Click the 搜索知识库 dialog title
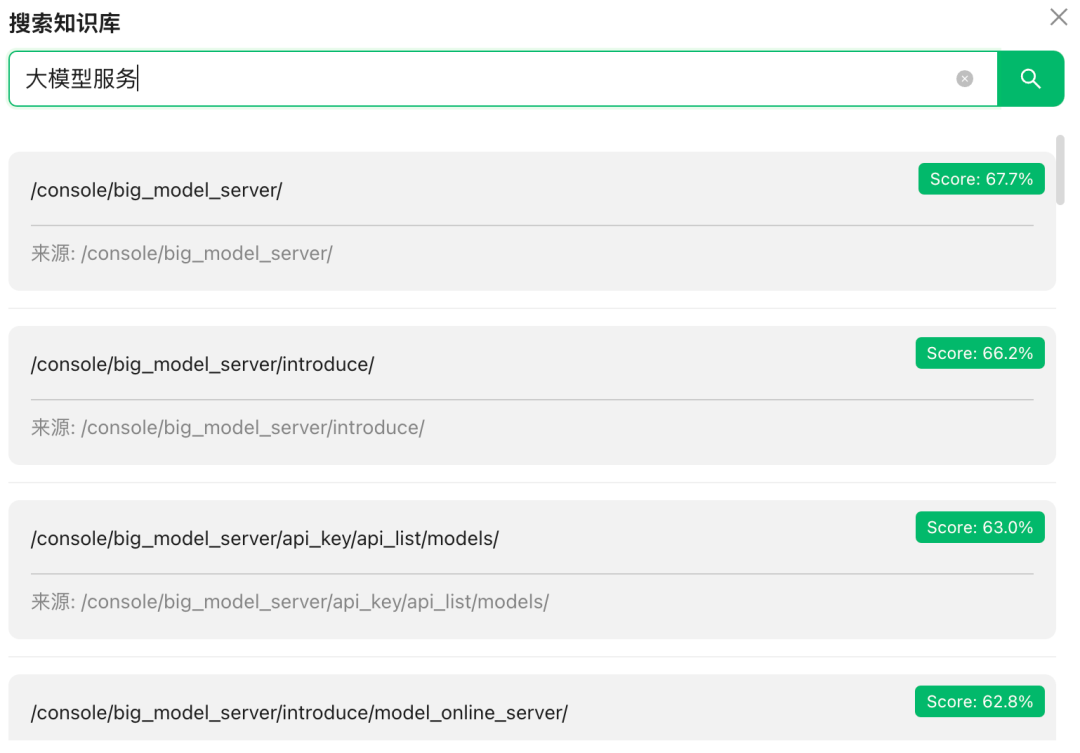 tap(65, 23)
